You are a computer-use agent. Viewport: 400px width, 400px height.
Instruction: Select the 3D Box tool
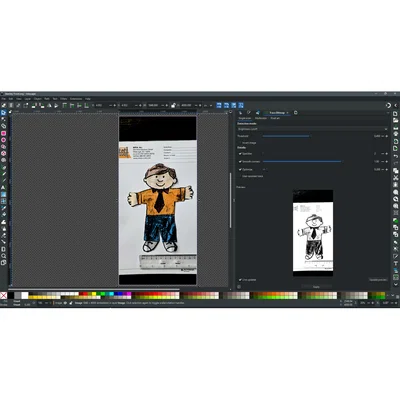click(3, 153)
